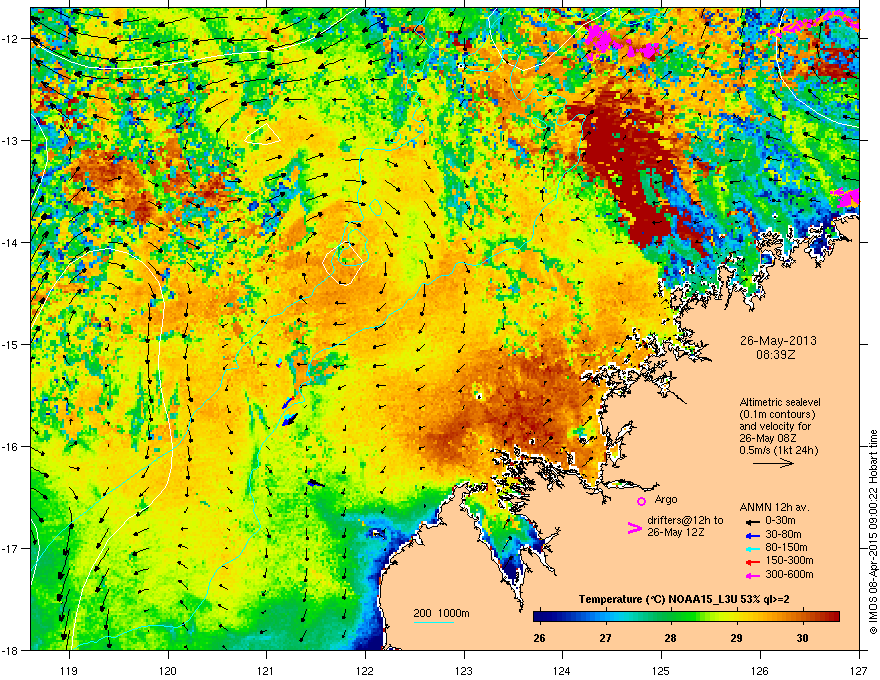The image size is (880, 680).
Task: Click the longitude axis label 121
Action: coord(266,670)
